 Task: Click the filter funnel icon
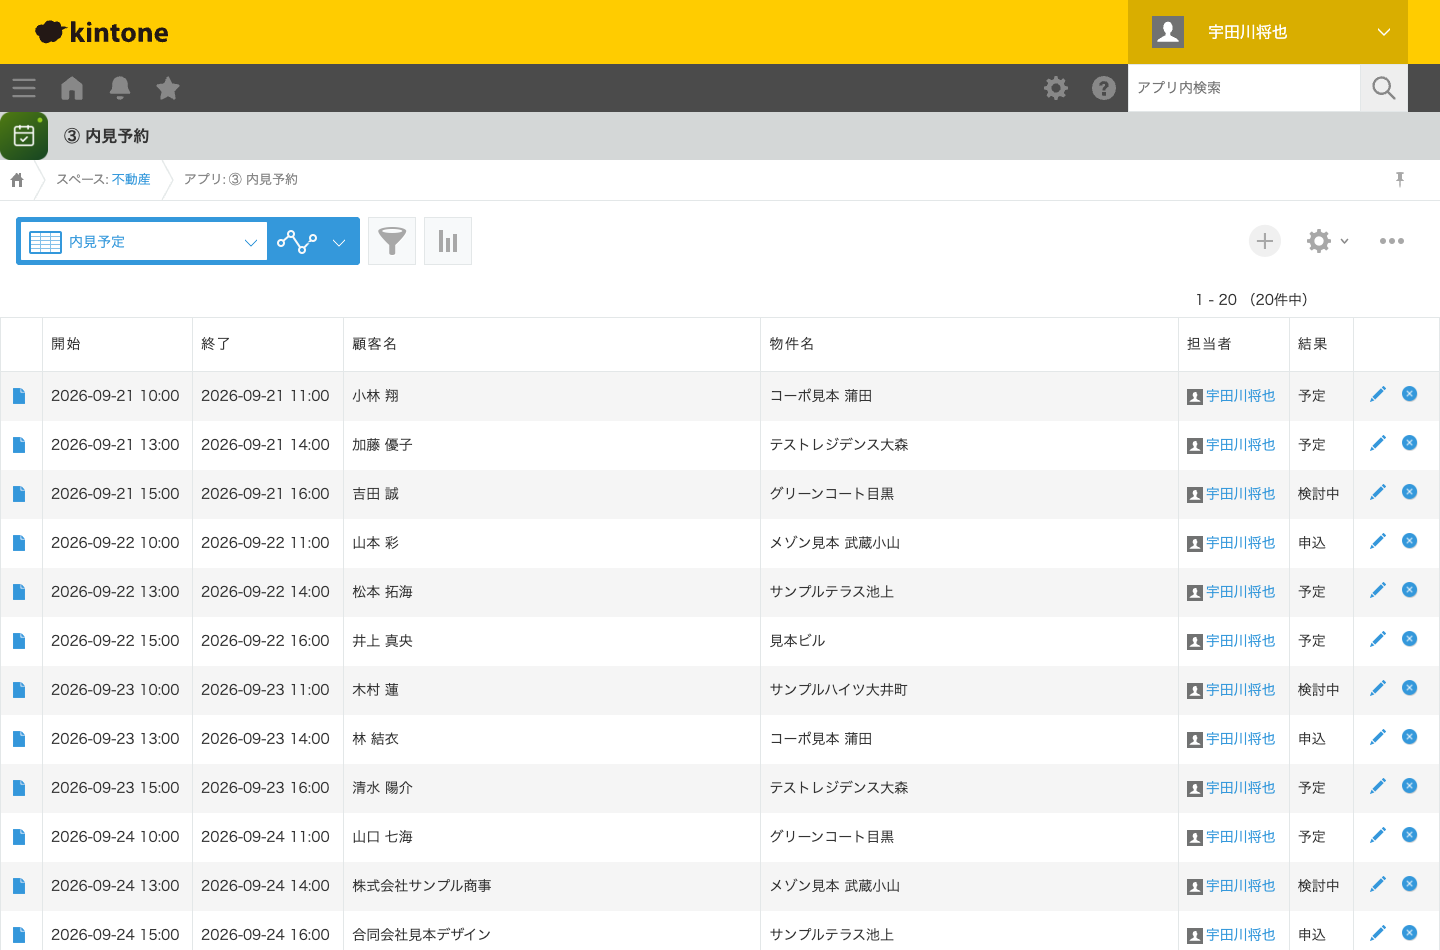click(392, 241)
